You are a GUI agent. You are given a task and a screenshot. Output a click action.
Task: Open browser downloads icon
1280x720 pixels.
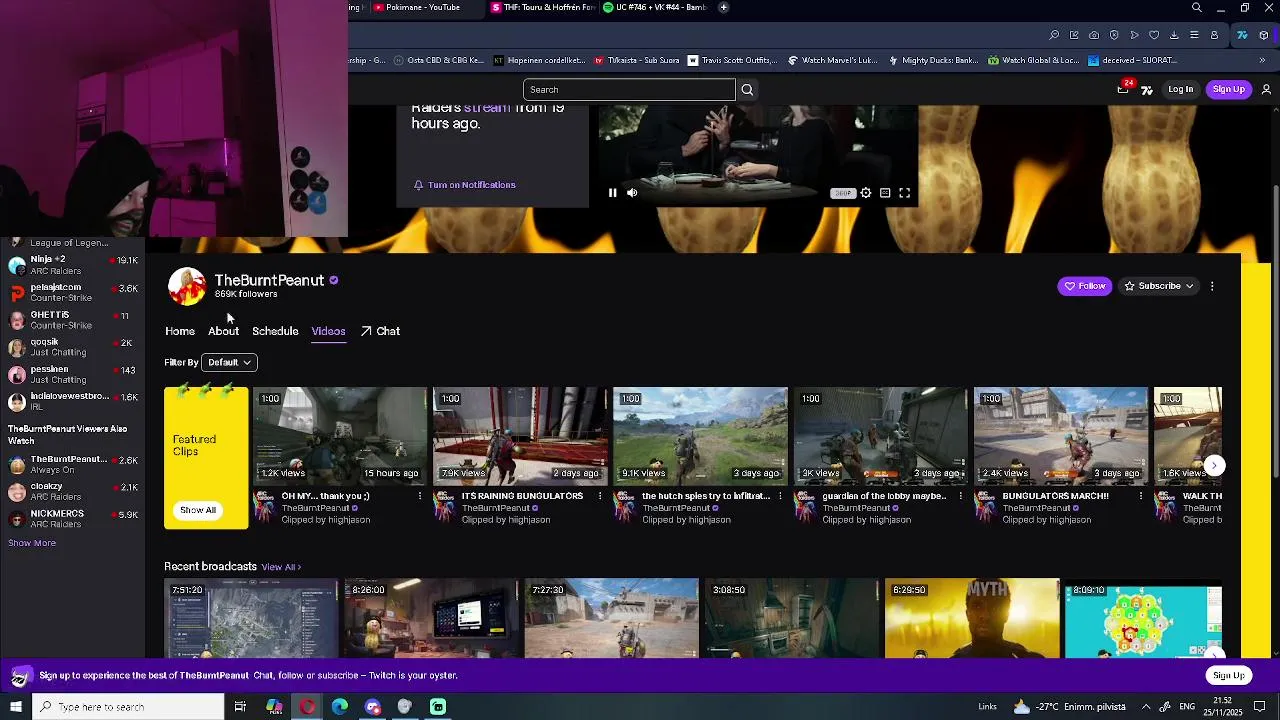(x=1174, y=35)
